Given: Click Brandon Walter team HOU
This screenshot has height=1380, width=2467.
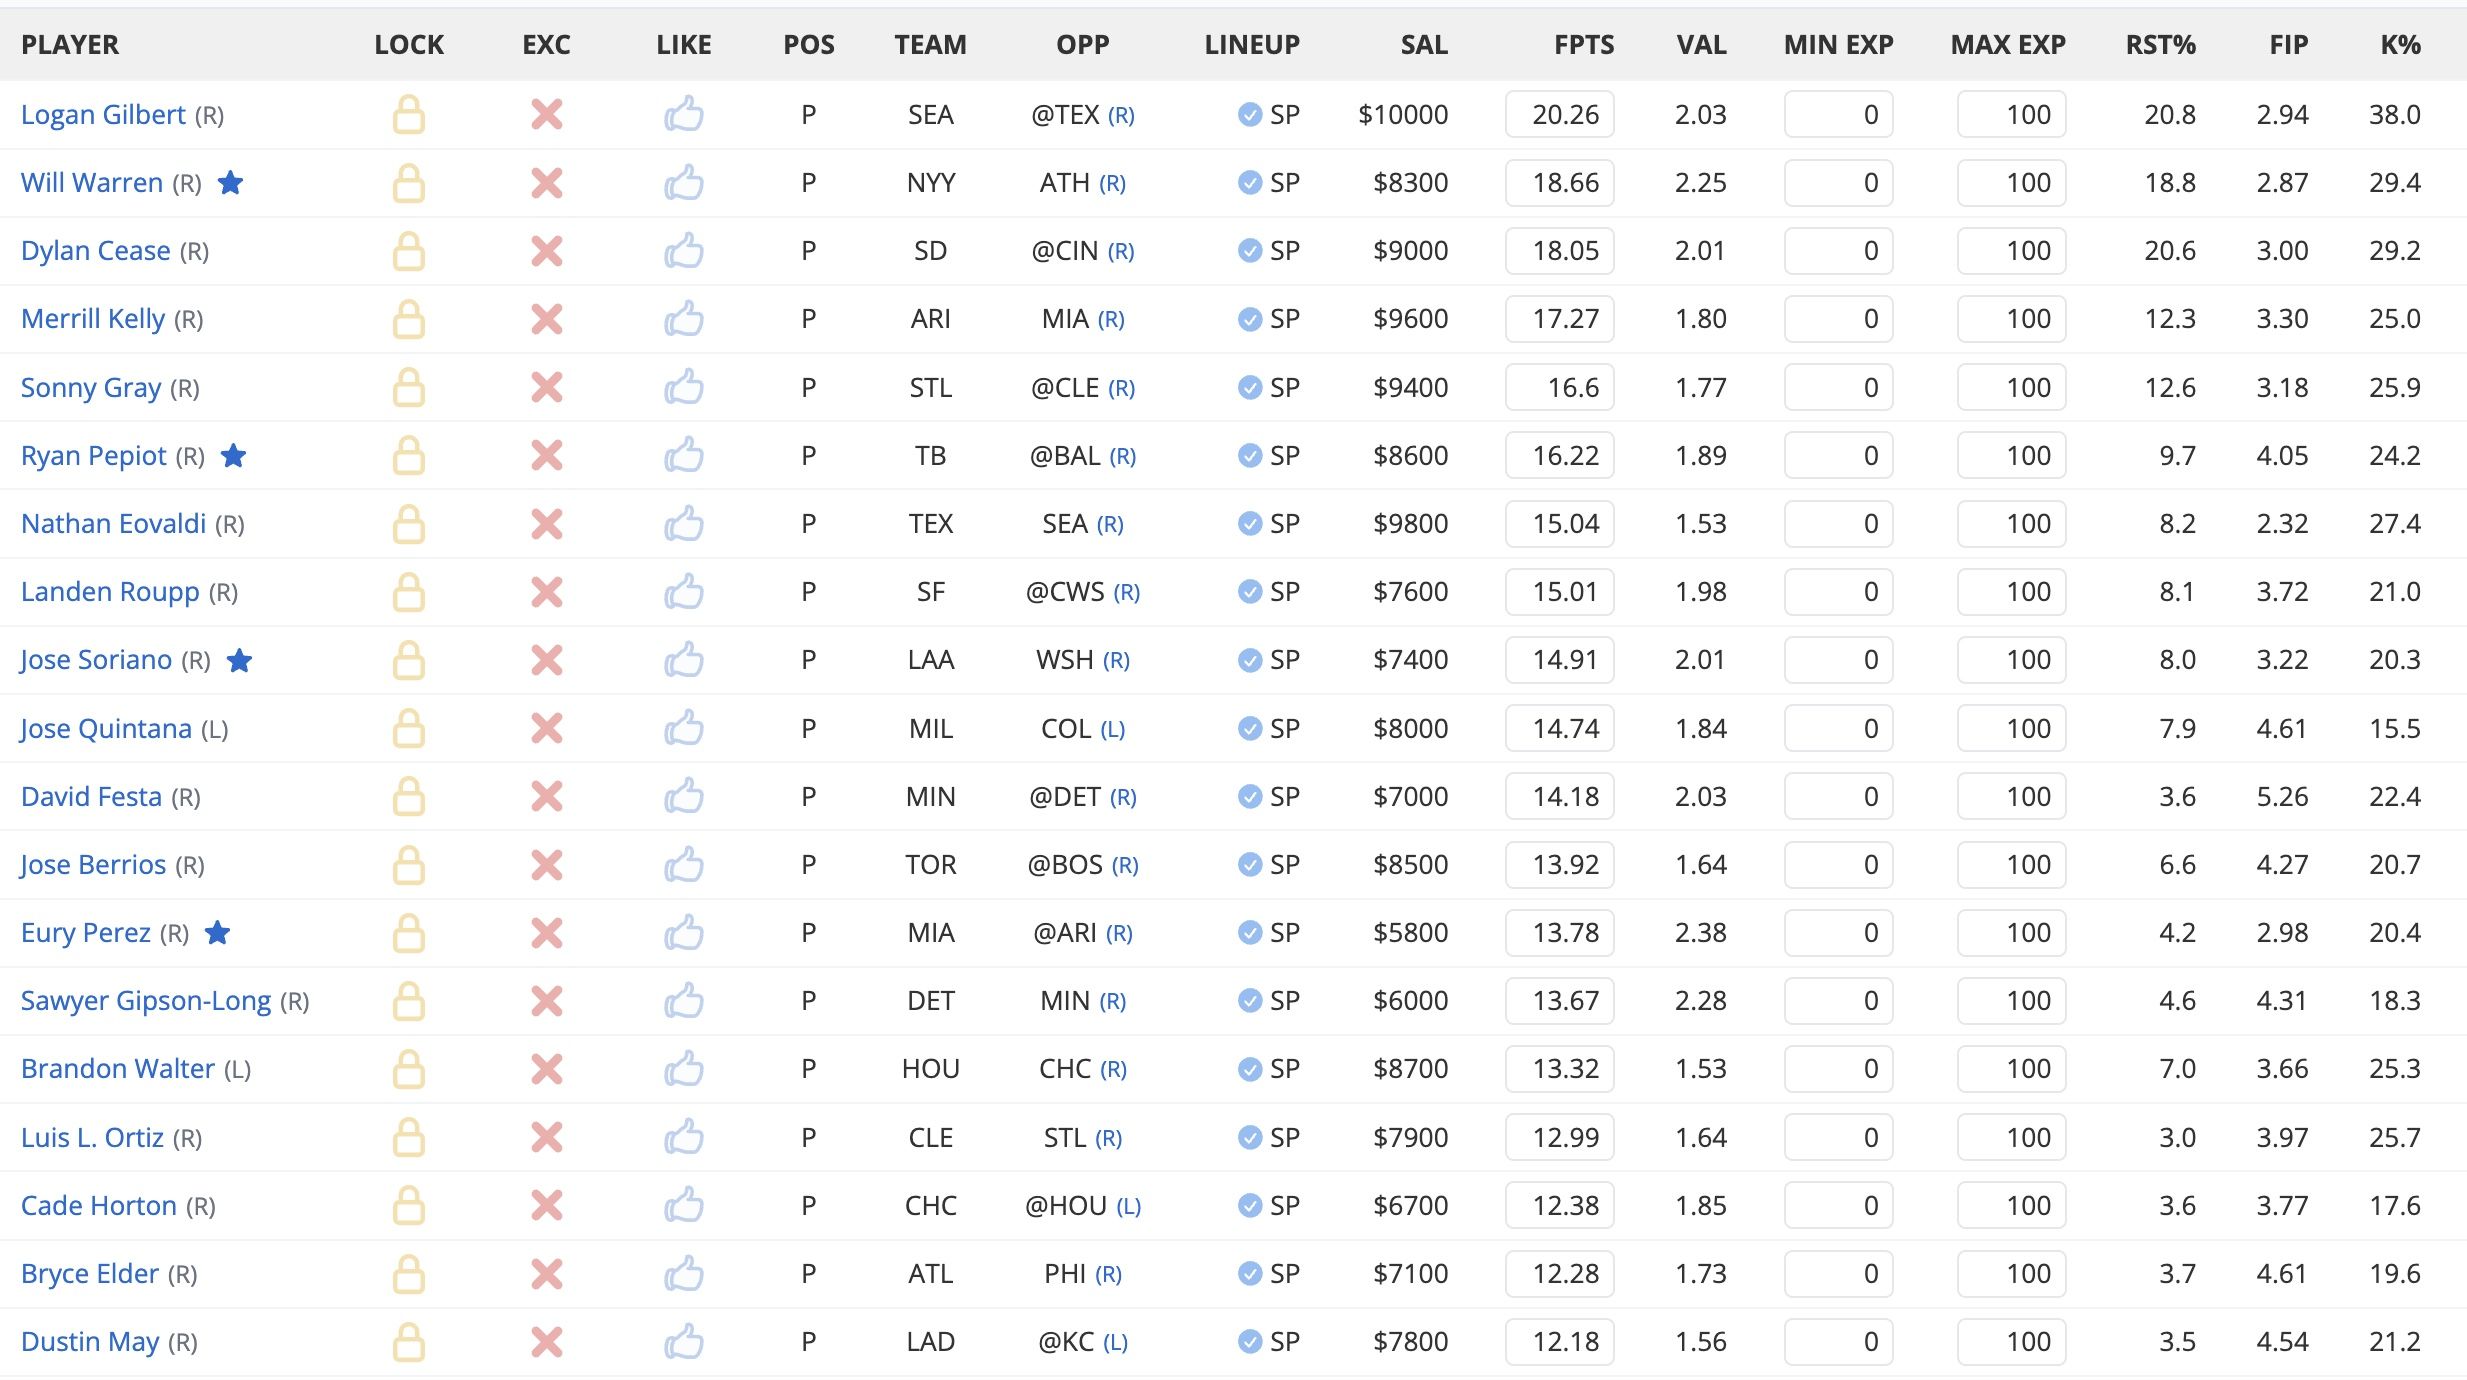Looking at the screenshot, I should coord(930,1069).
